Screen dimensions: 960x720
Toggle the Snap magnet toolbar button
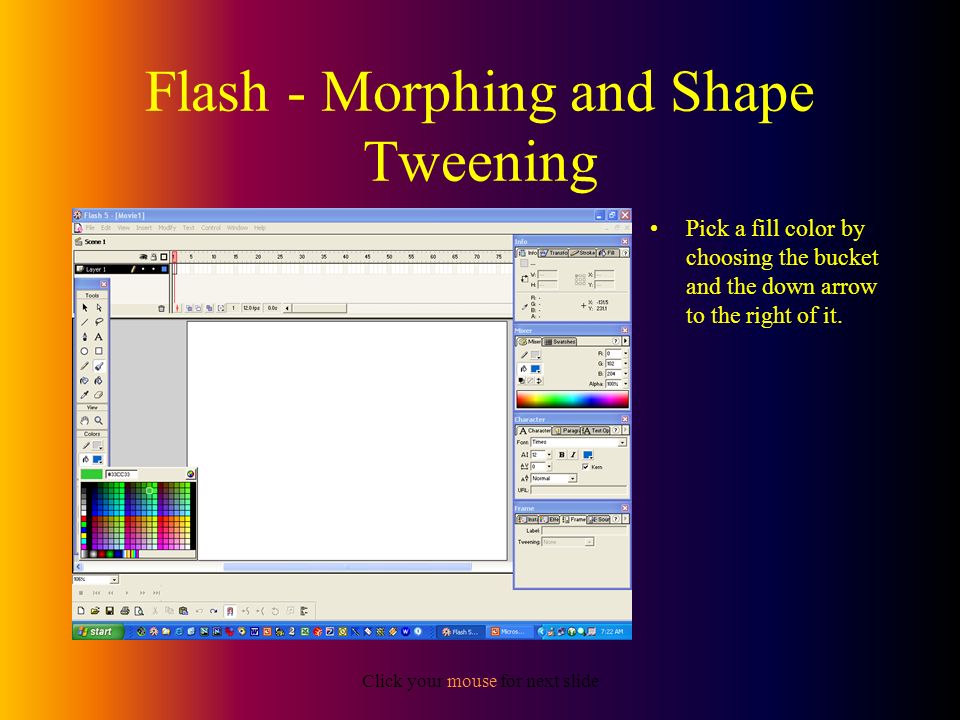[230, 610]
